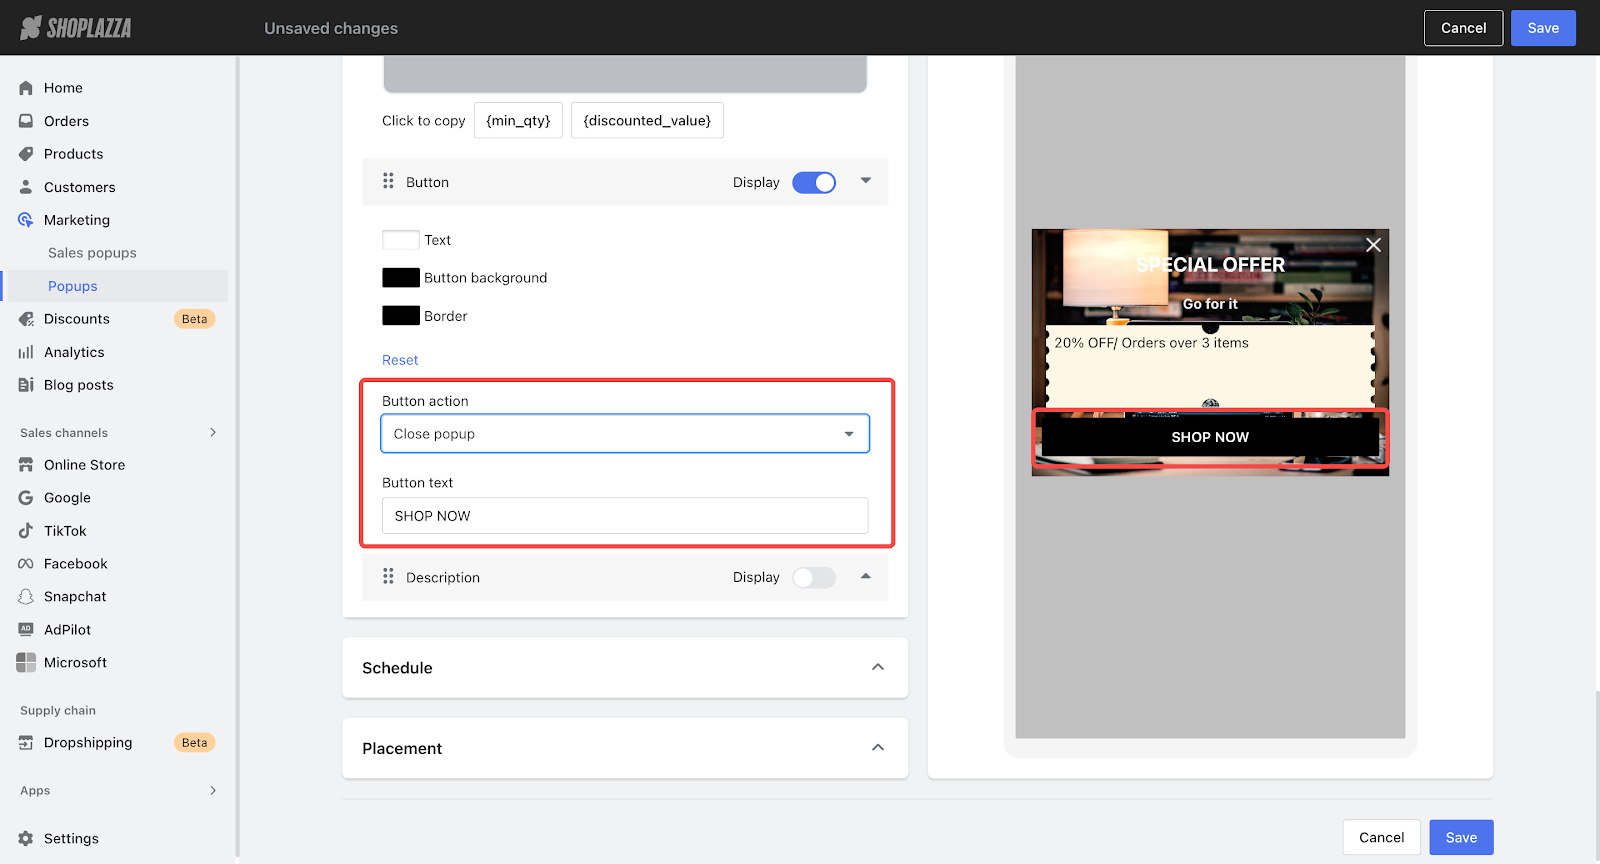Click the drag handle beside Description section
Screen dimensions: 1600x864
point(388,577)
